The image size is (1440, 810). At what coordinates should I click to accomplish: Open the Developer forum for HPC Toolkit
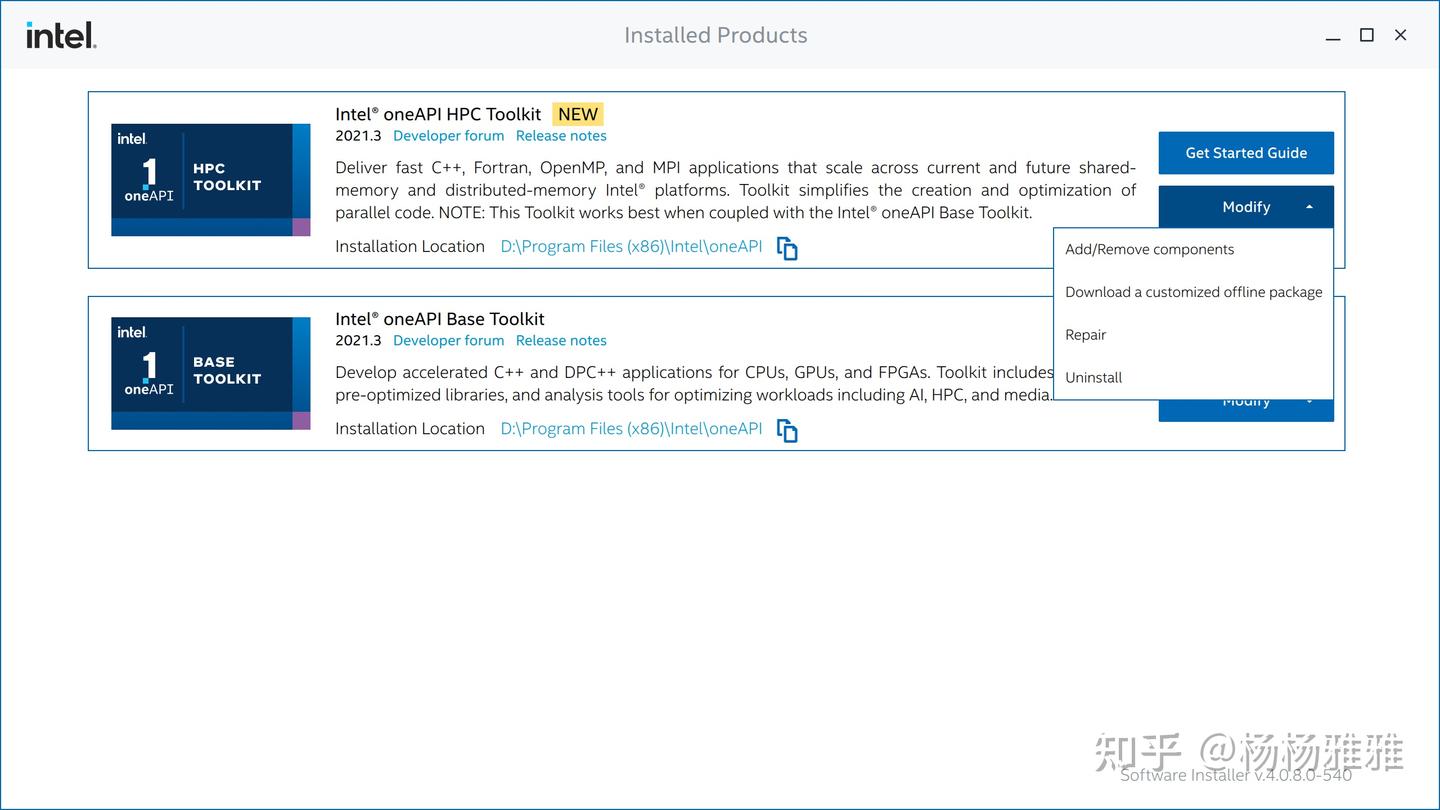point(448,135)
